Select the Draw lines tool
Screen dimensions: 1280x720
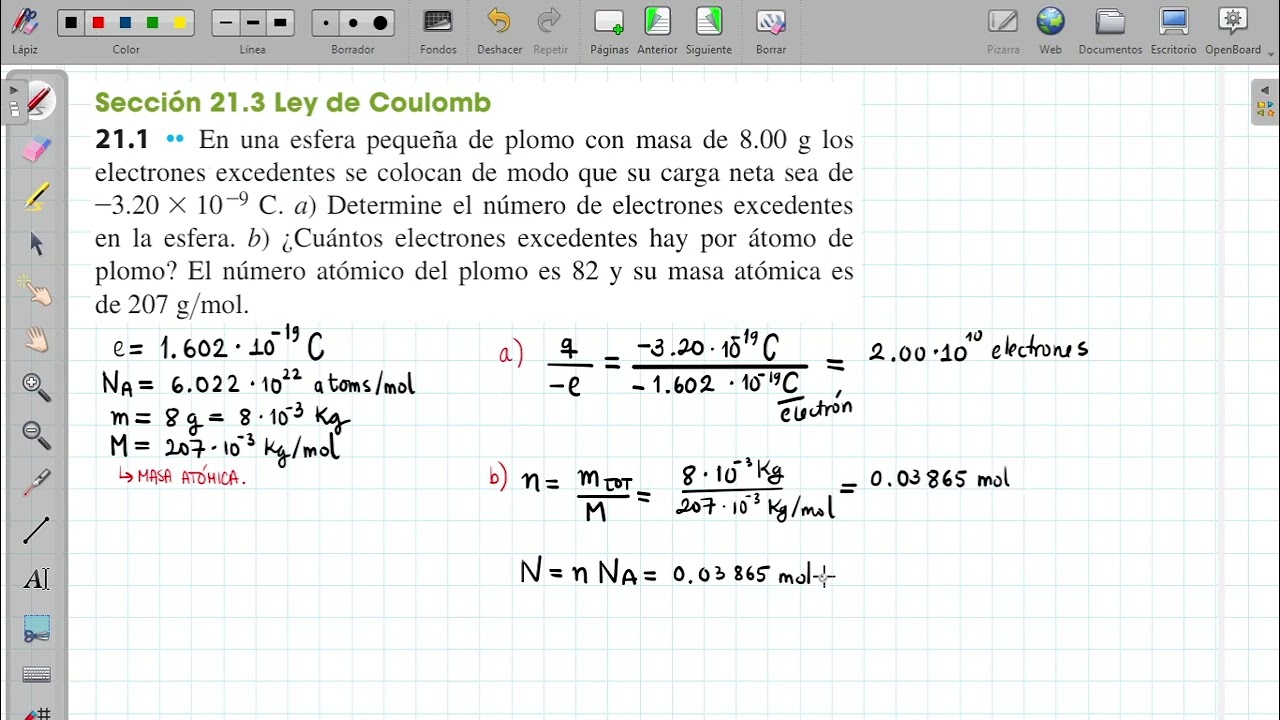(x=37, y=530)
